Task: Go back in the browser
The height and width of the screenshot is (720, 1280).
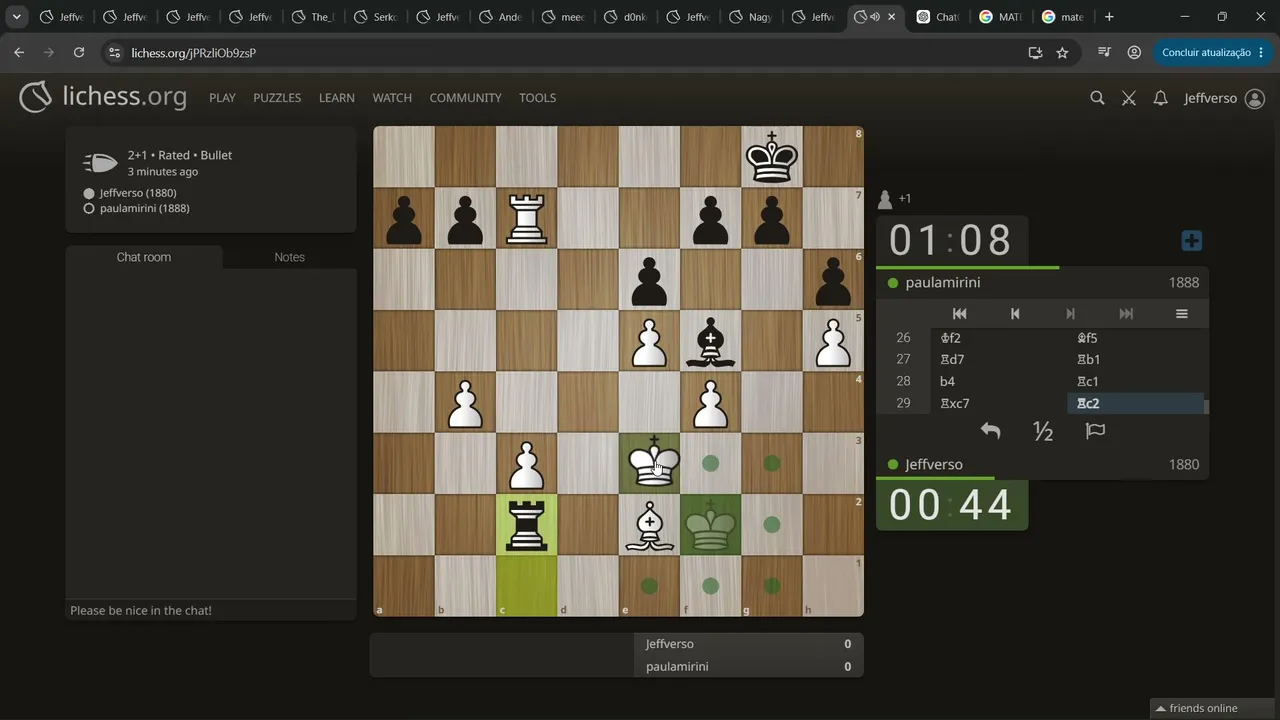Action: (19, 52)
